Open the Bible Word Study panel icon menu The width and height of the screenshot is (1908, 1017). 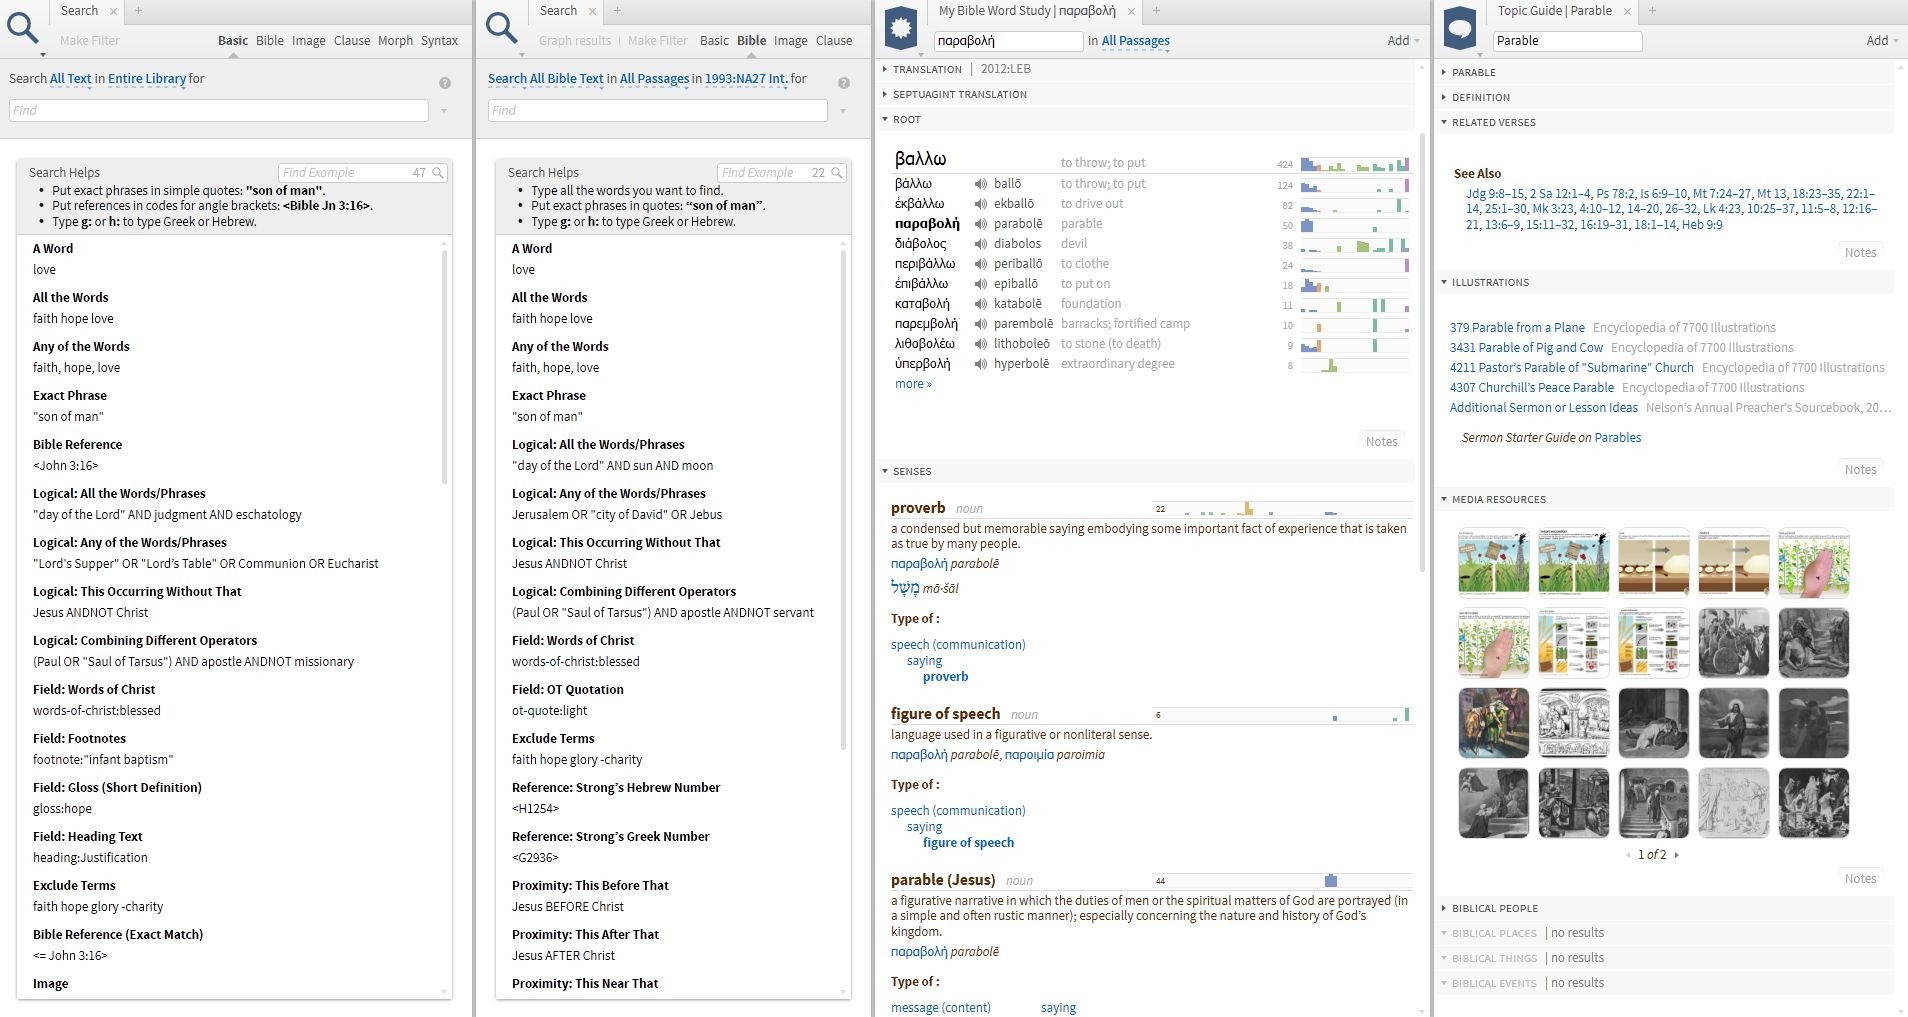[901, 28]
